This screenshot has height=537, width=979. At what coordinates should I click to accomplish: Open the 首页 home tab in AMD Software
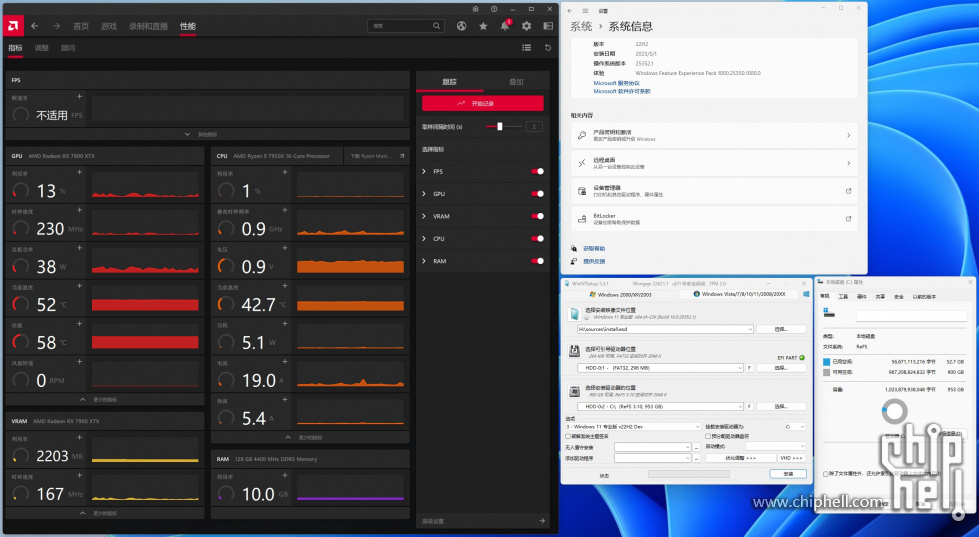click(x=81, y=26)
